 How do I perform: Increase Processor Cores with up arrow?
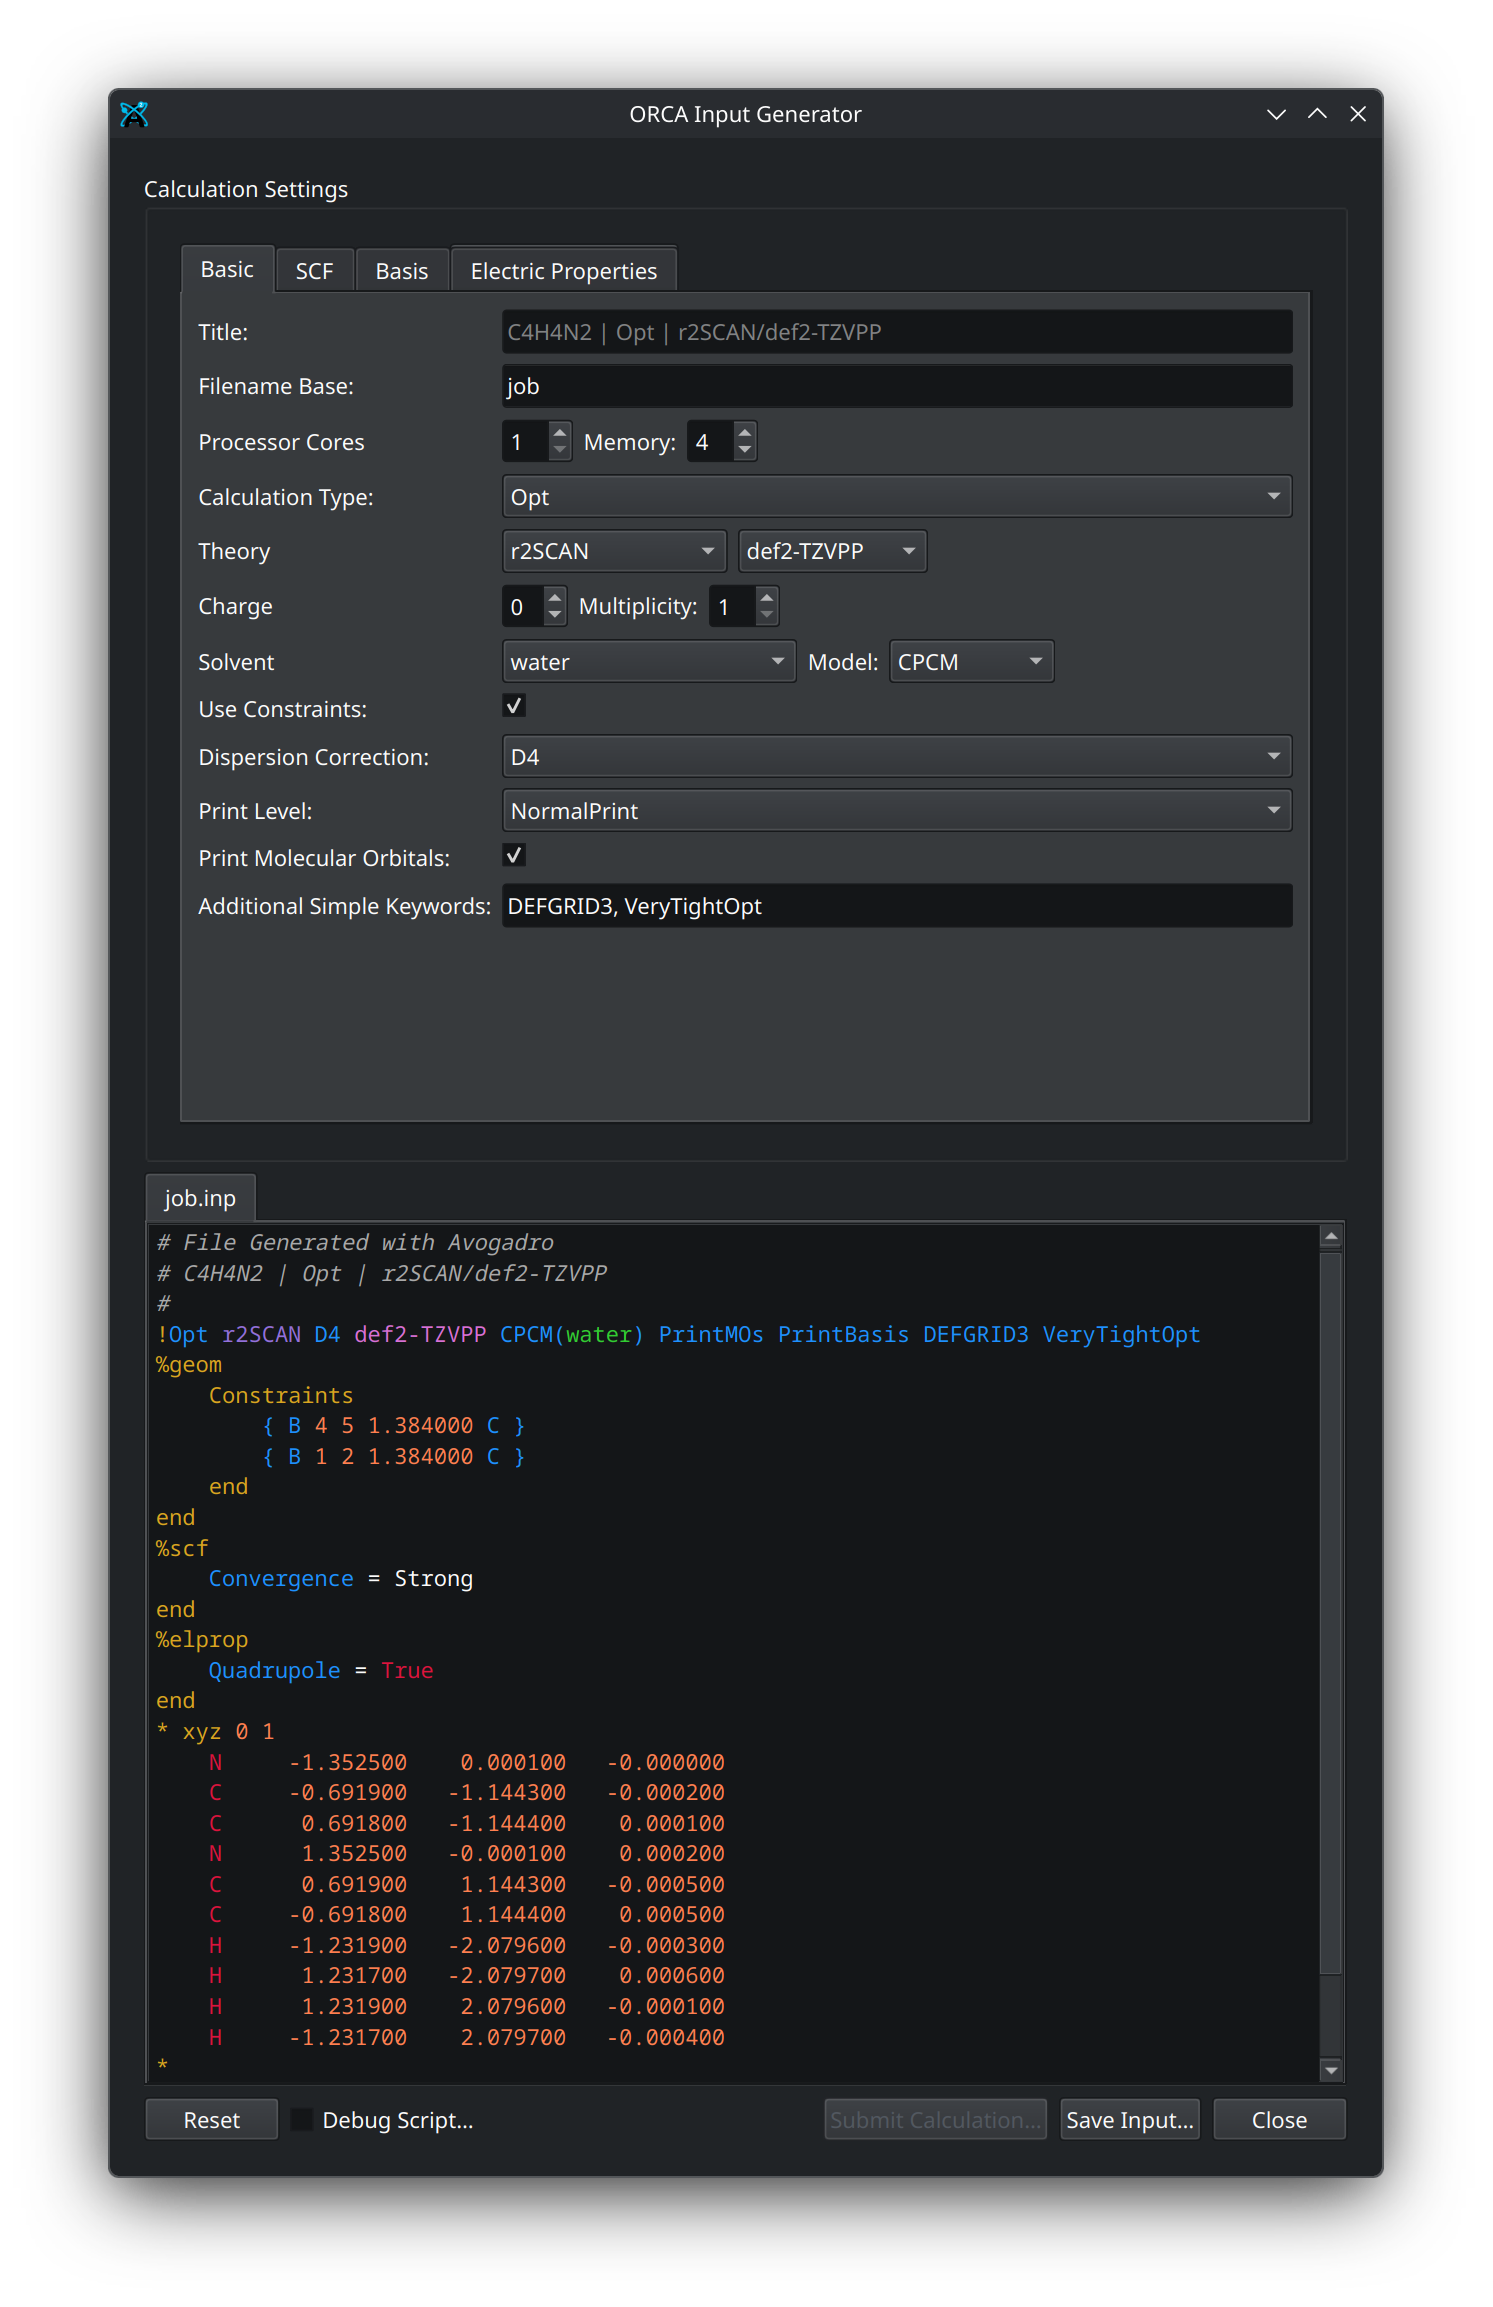[560, 432]
